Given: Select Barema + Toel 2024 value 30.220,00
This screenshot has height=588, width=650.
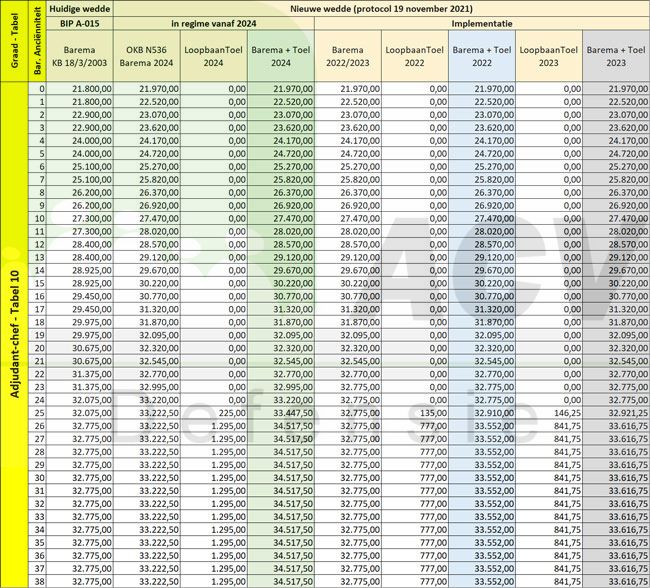Looking at the screenshot, I should coord(281,283).
